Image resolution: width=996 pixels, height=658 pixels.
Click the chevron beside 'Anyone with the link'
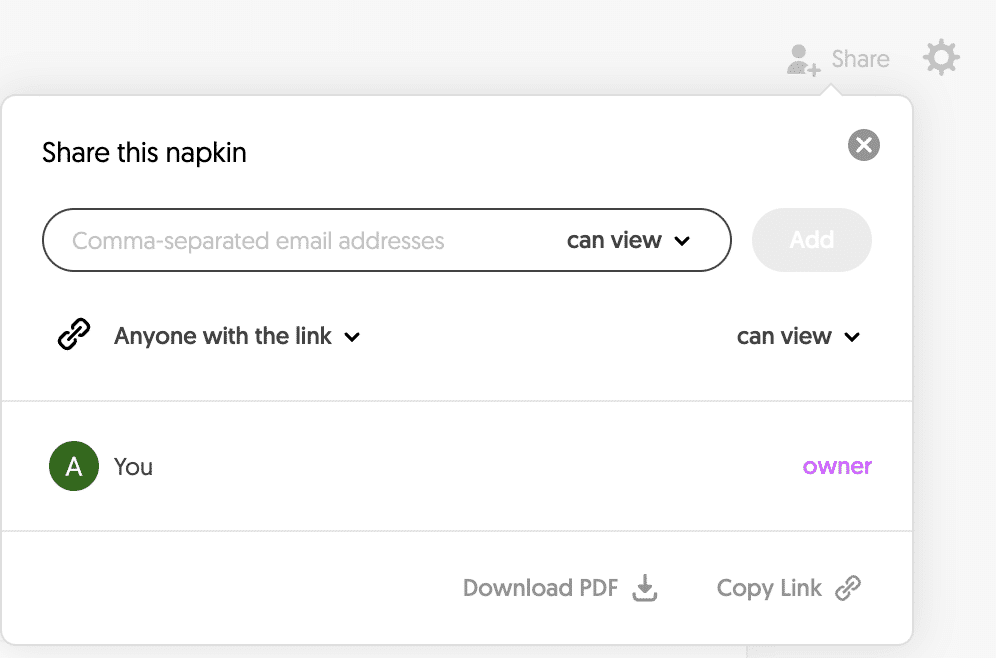click(x=352, y=338)
